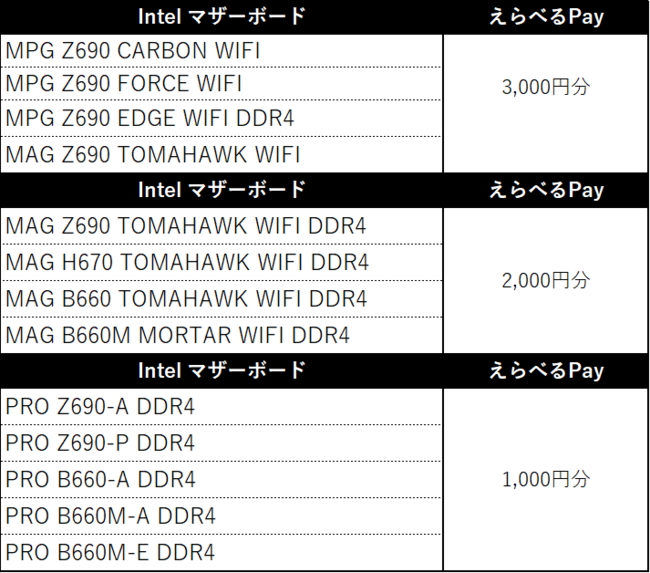Click the 1,000円分 reward cell
The height and width of the screenshot is (573, 650).
(x=545, y=479)
